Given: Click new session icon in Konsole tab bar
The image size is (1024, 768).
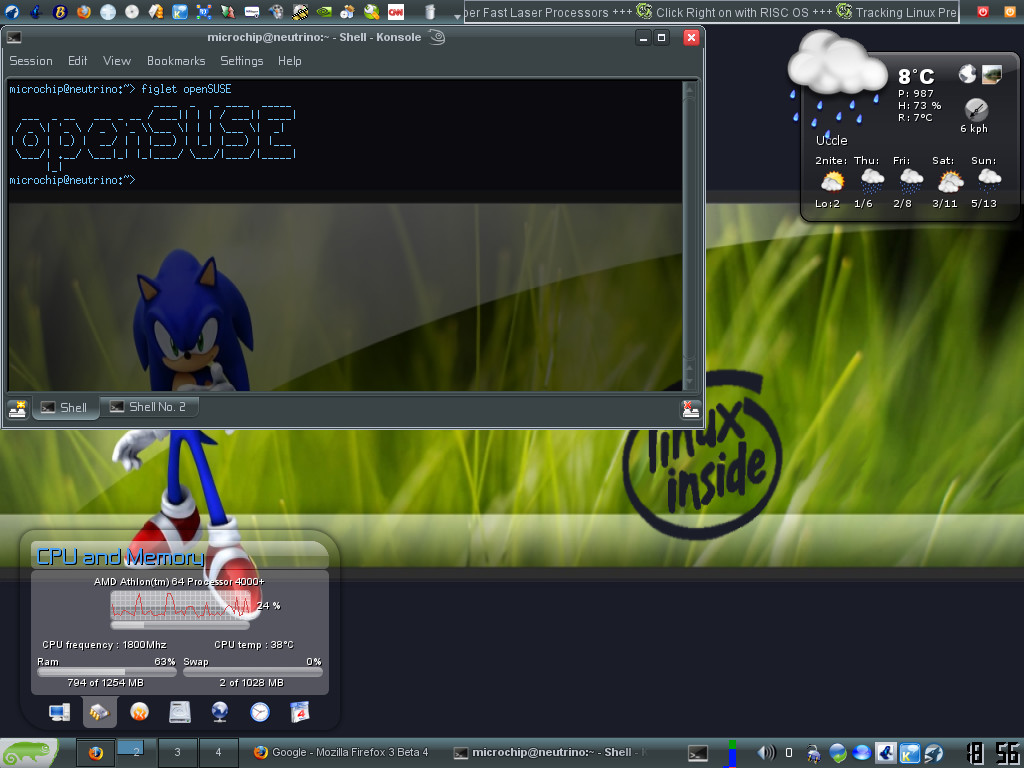Looking at the screenshot, I should tap(18, 409).
